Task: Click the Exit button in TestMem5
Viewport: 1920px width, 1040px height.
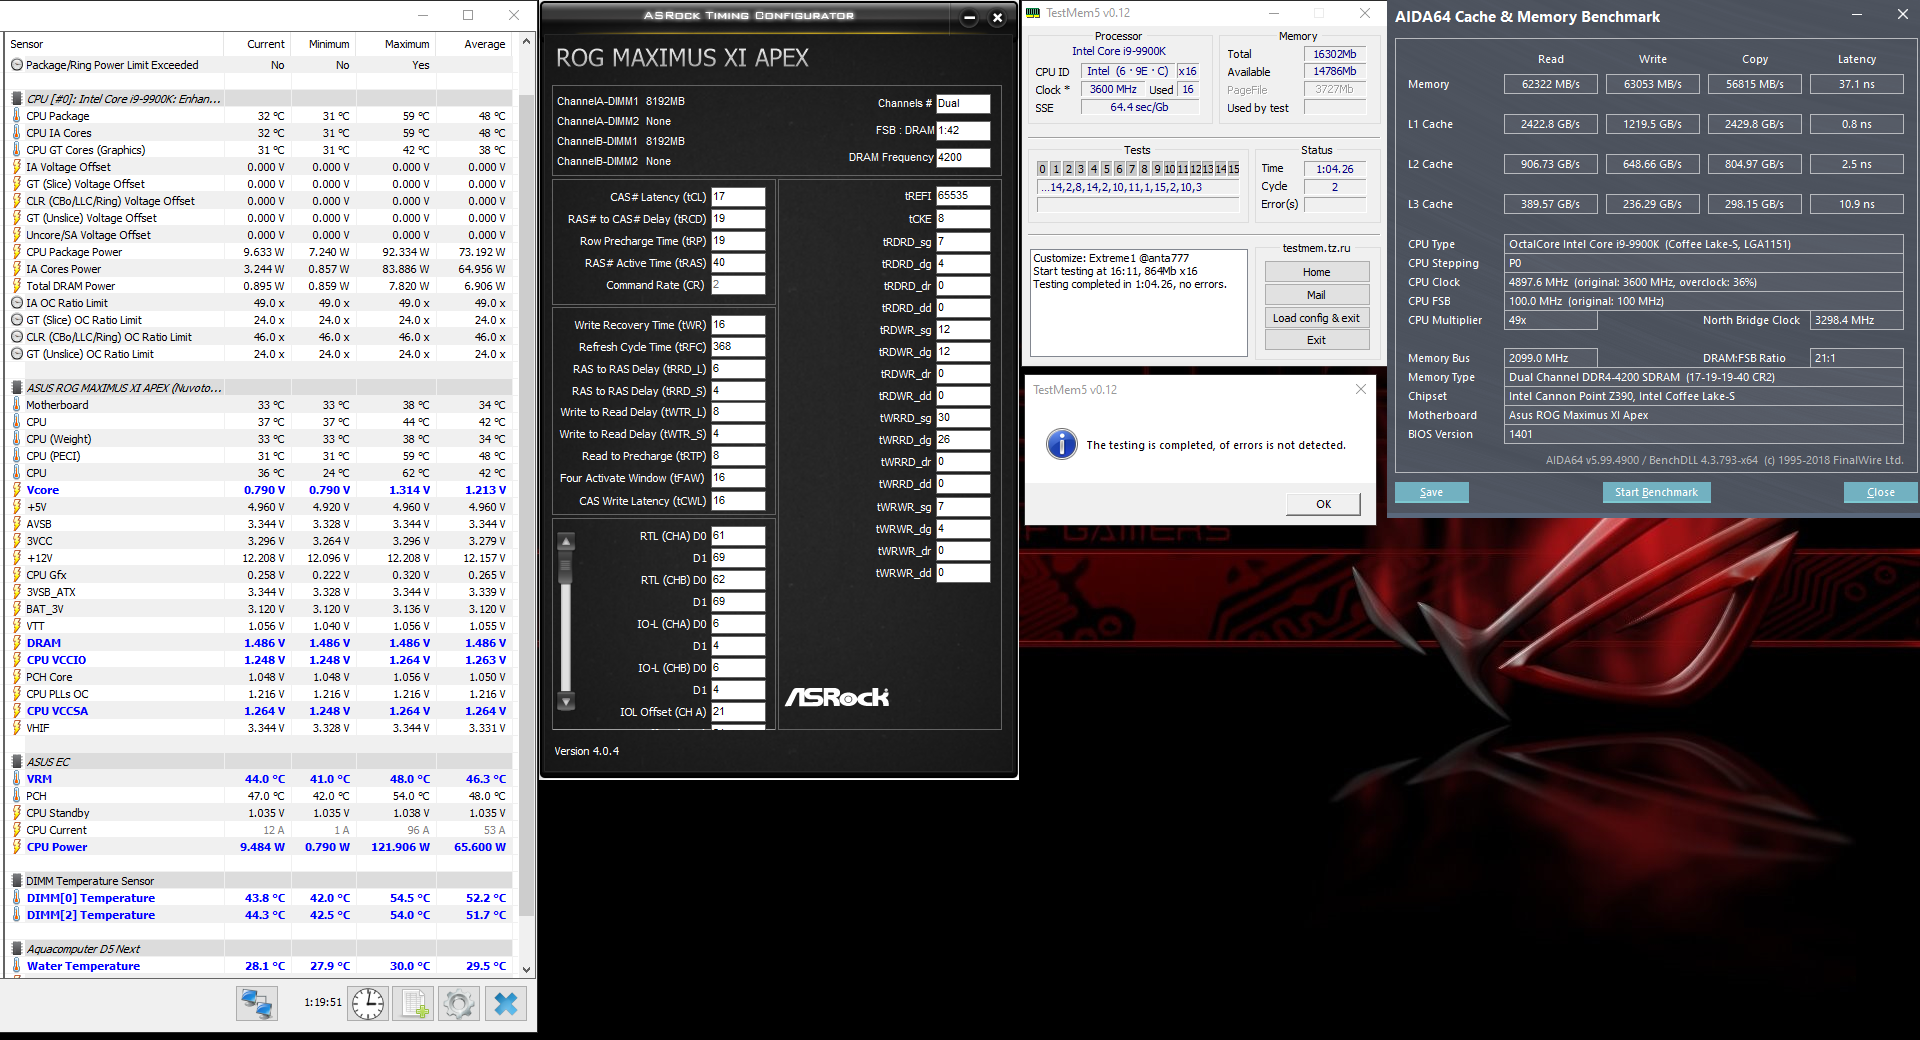Action: tap(1316, 340)
